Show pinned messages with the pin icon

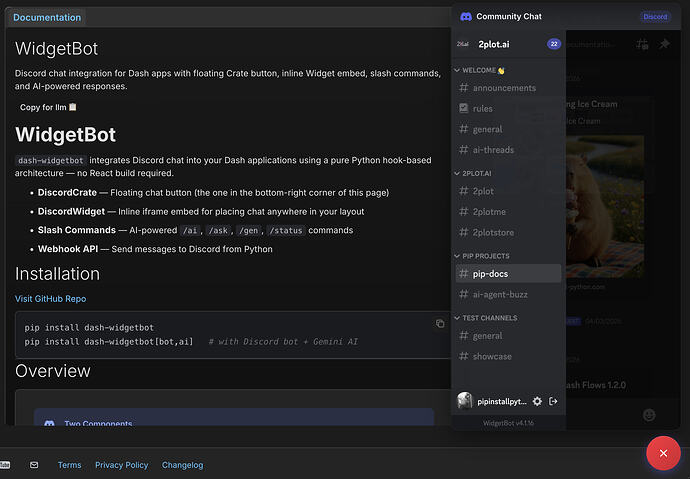click(664, 44)
